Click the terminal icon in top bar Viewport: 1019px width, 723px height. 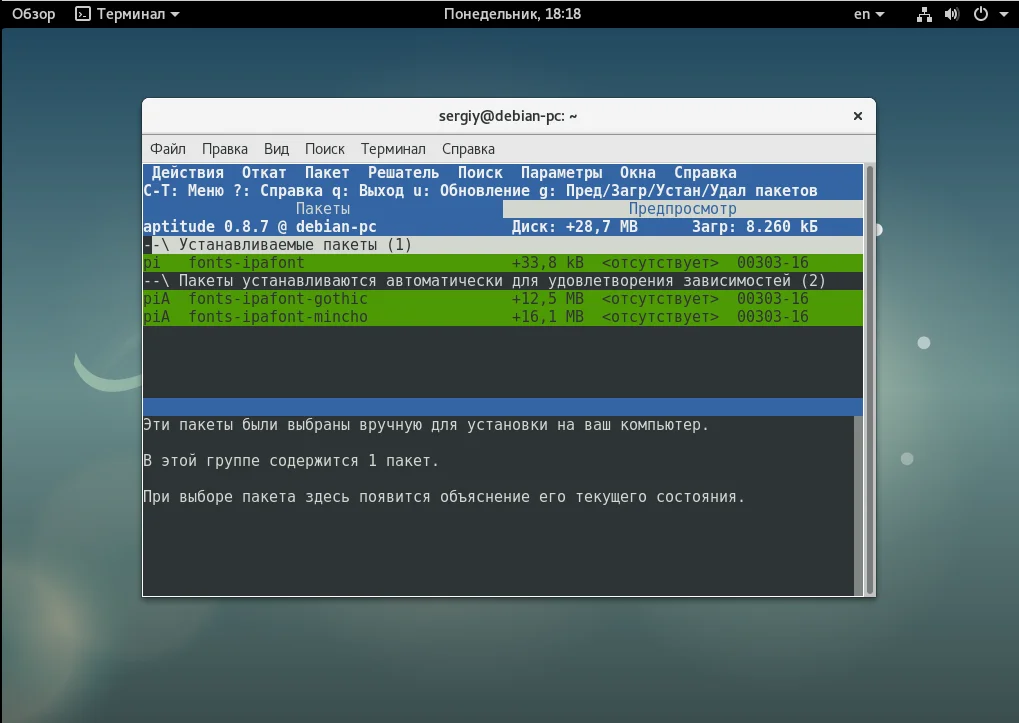pos(83,14)
